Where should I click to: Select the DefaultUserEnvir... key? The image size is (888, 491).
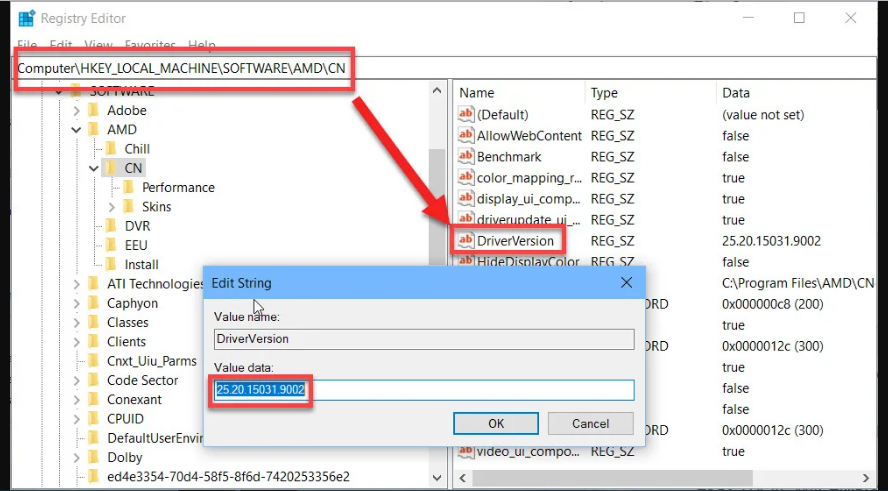coord(155,438)
